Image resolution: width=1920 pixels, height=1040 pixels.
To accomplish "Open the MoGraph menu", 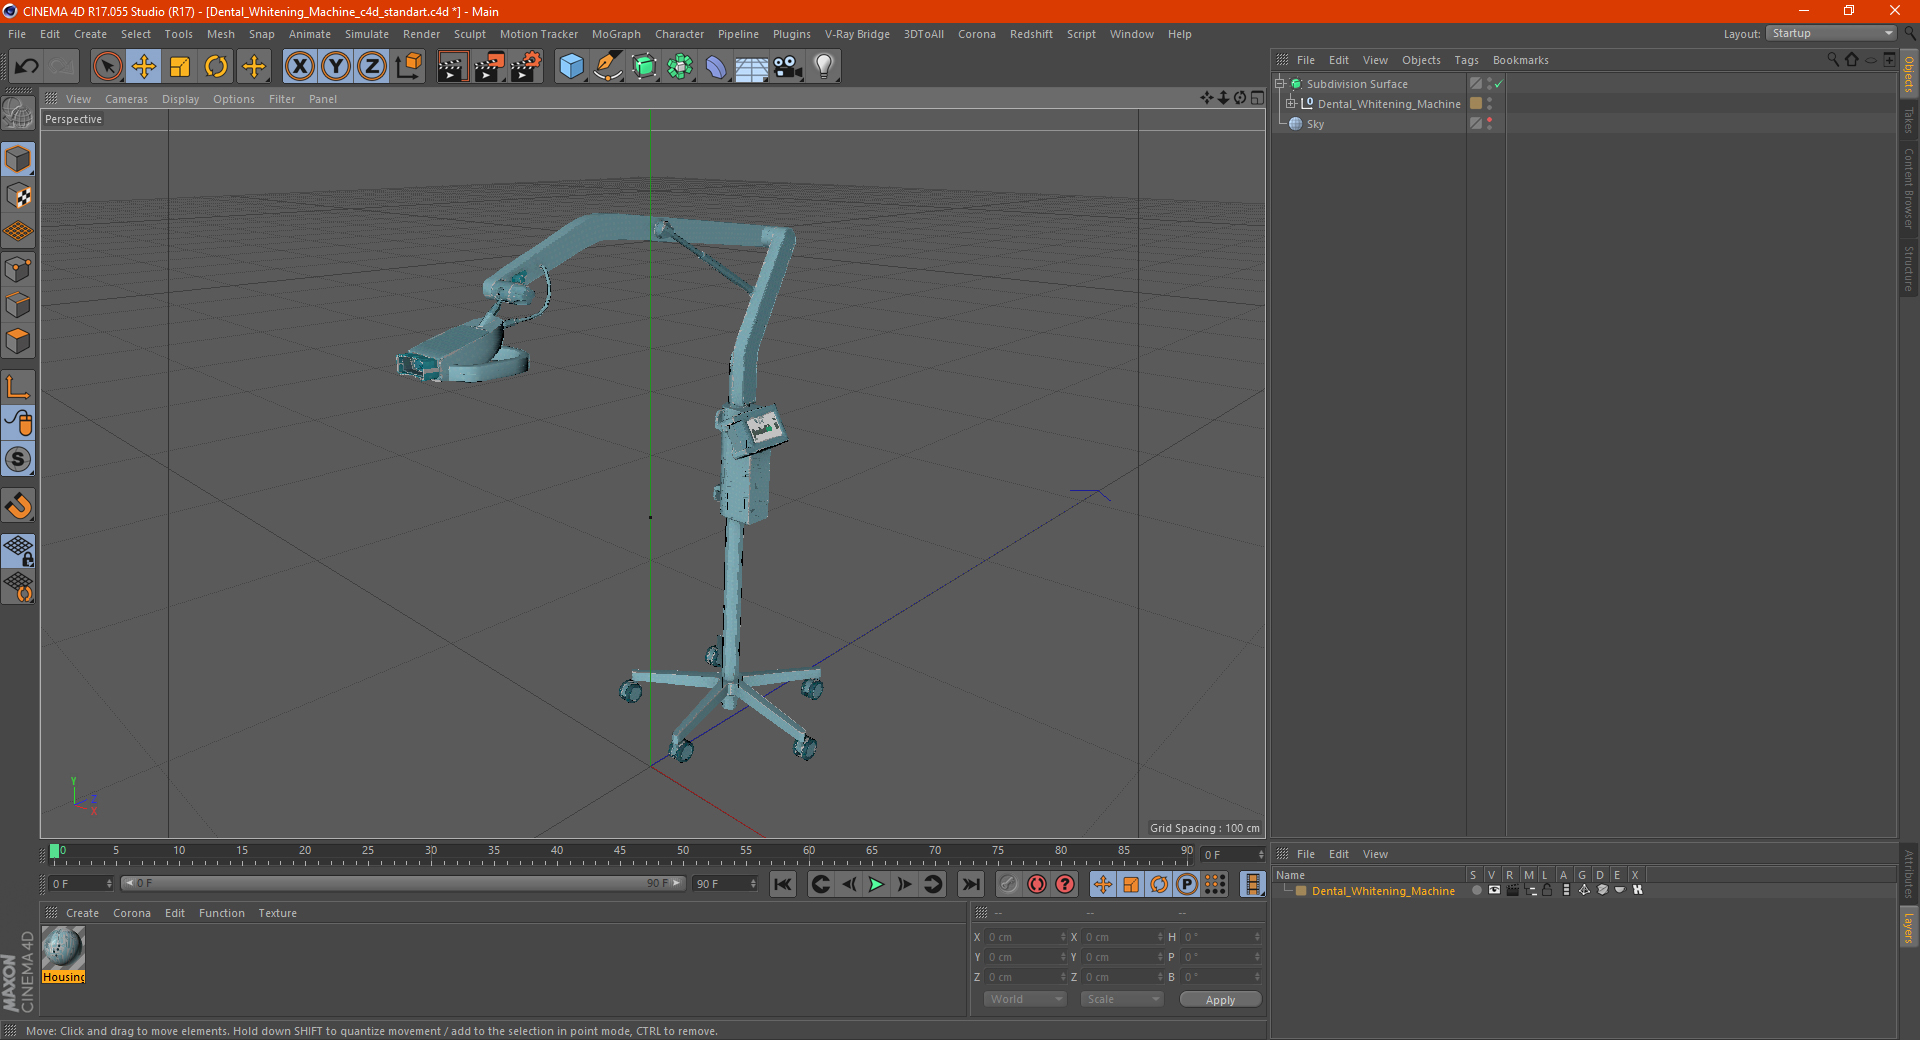I will point(616,34).
